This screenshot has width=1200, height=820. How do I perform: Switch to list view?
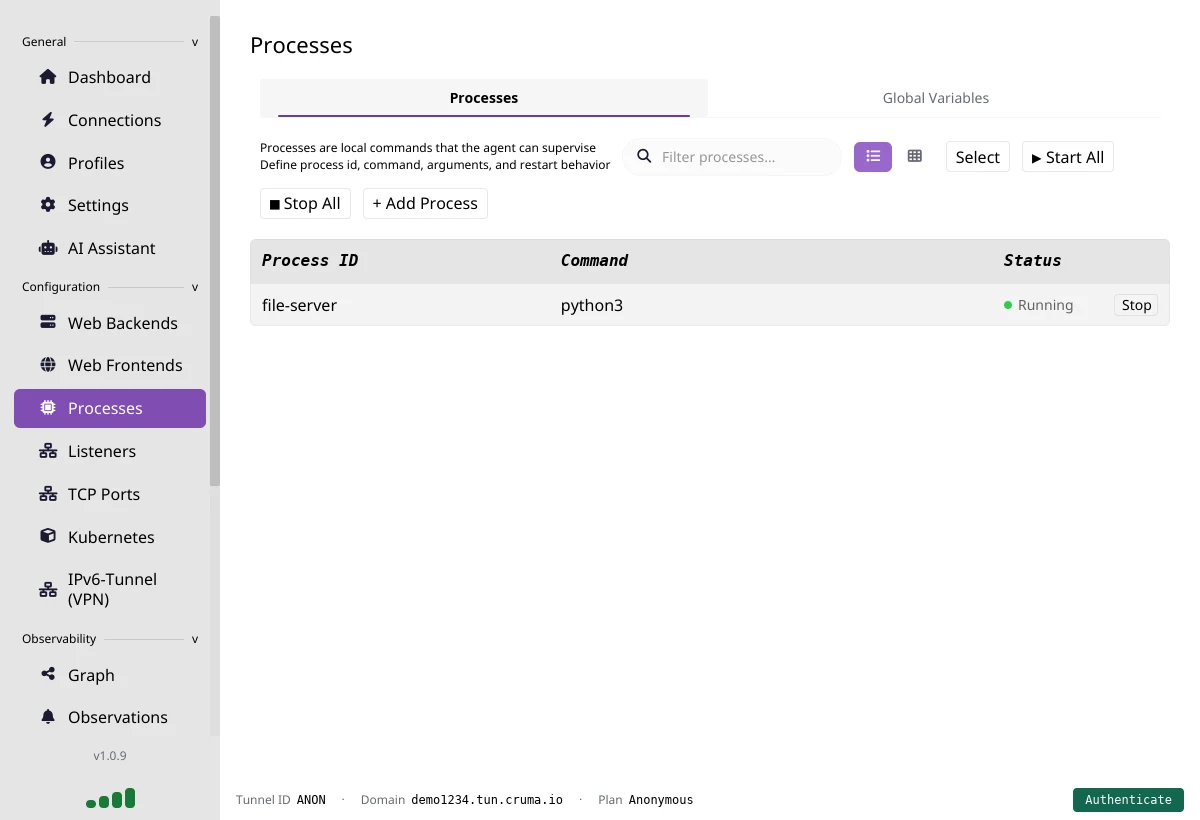pyautogui.click(x=873, y=156)
